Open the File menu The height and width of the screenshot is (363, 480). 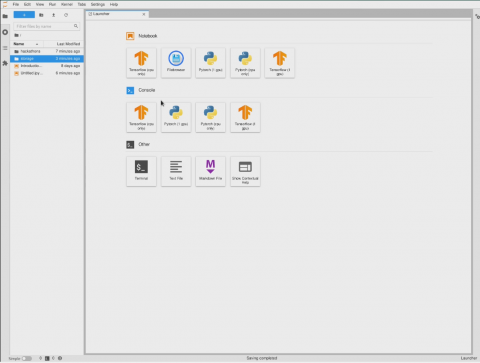click(x=16, y=4)
